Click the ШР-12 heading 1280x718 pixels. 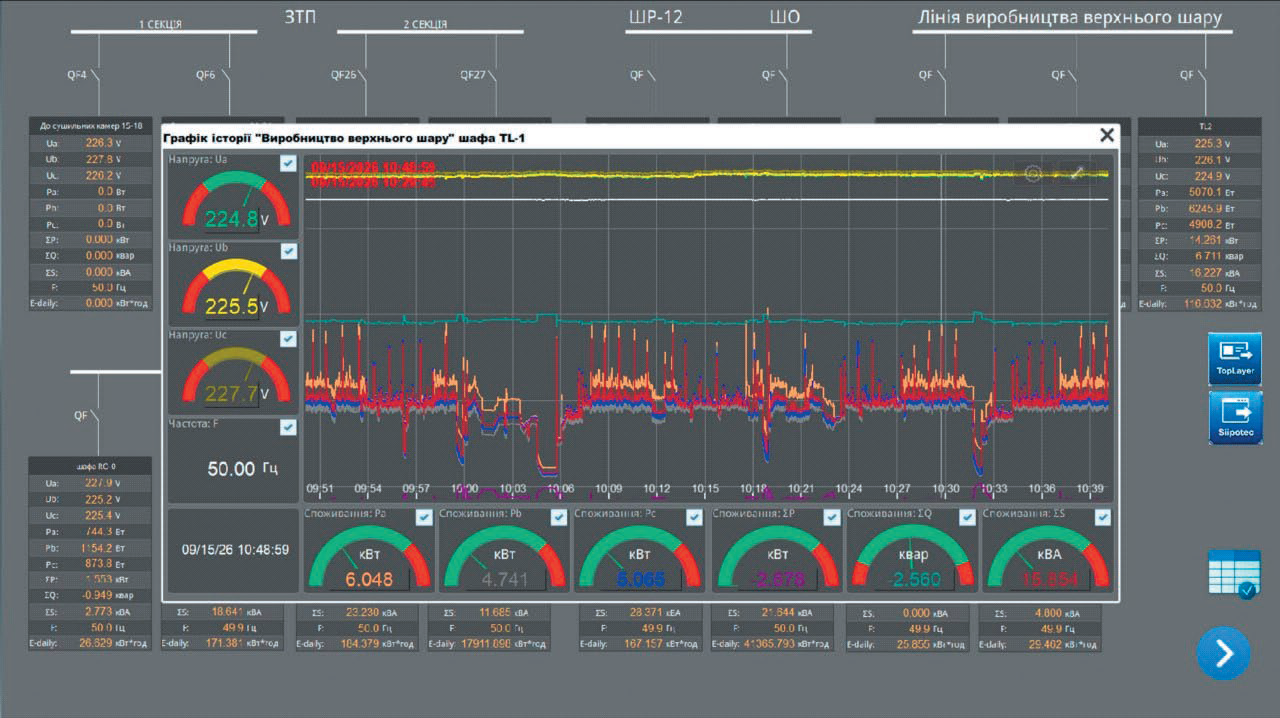655,17
